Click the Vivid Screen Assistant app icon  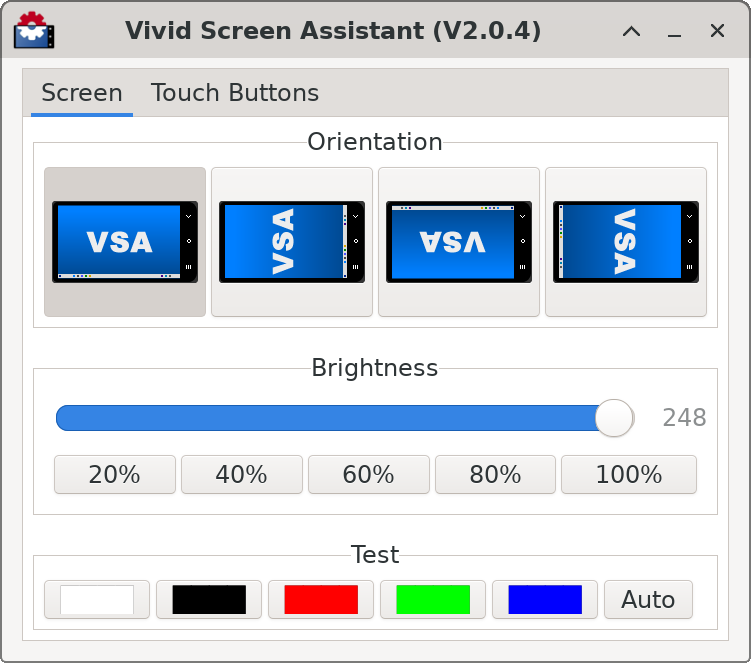pos(33,31)
